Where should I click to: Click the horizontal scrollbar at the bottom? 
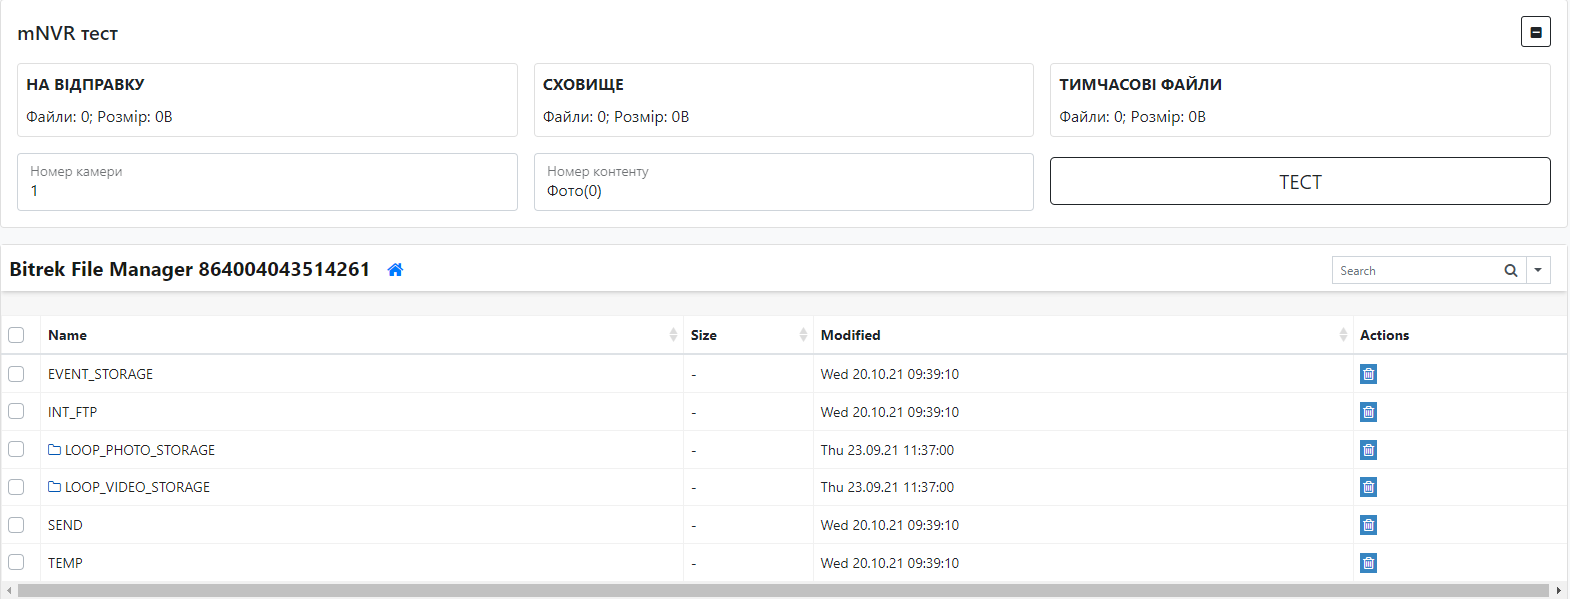[783, 591]
